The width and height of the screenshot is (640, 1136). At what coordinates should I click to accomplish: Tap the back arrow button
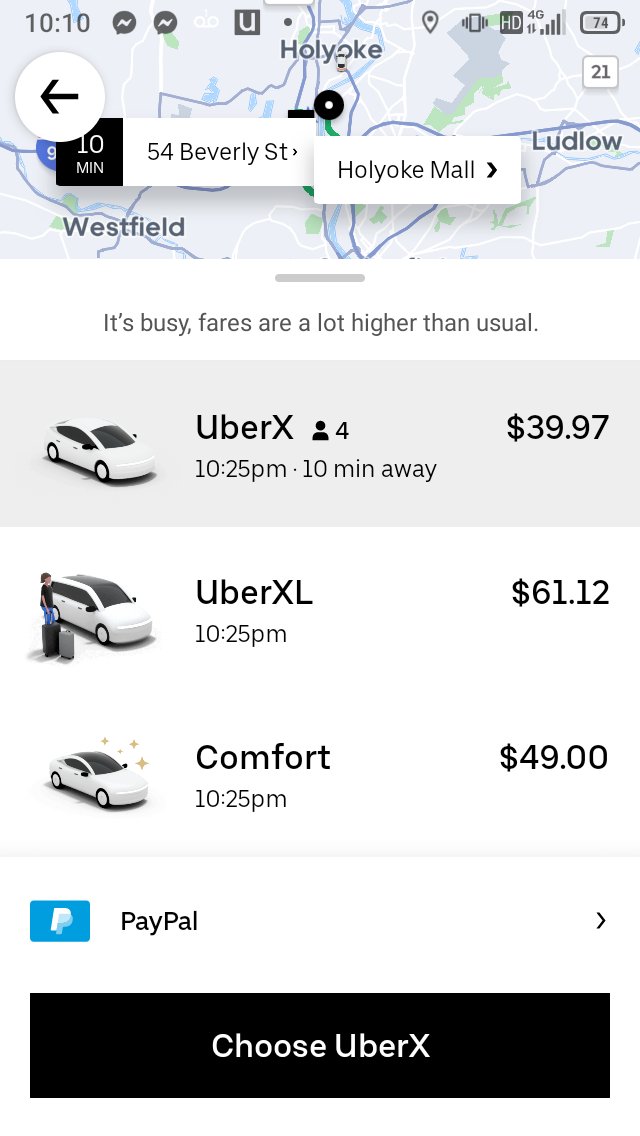click(60, 97)
